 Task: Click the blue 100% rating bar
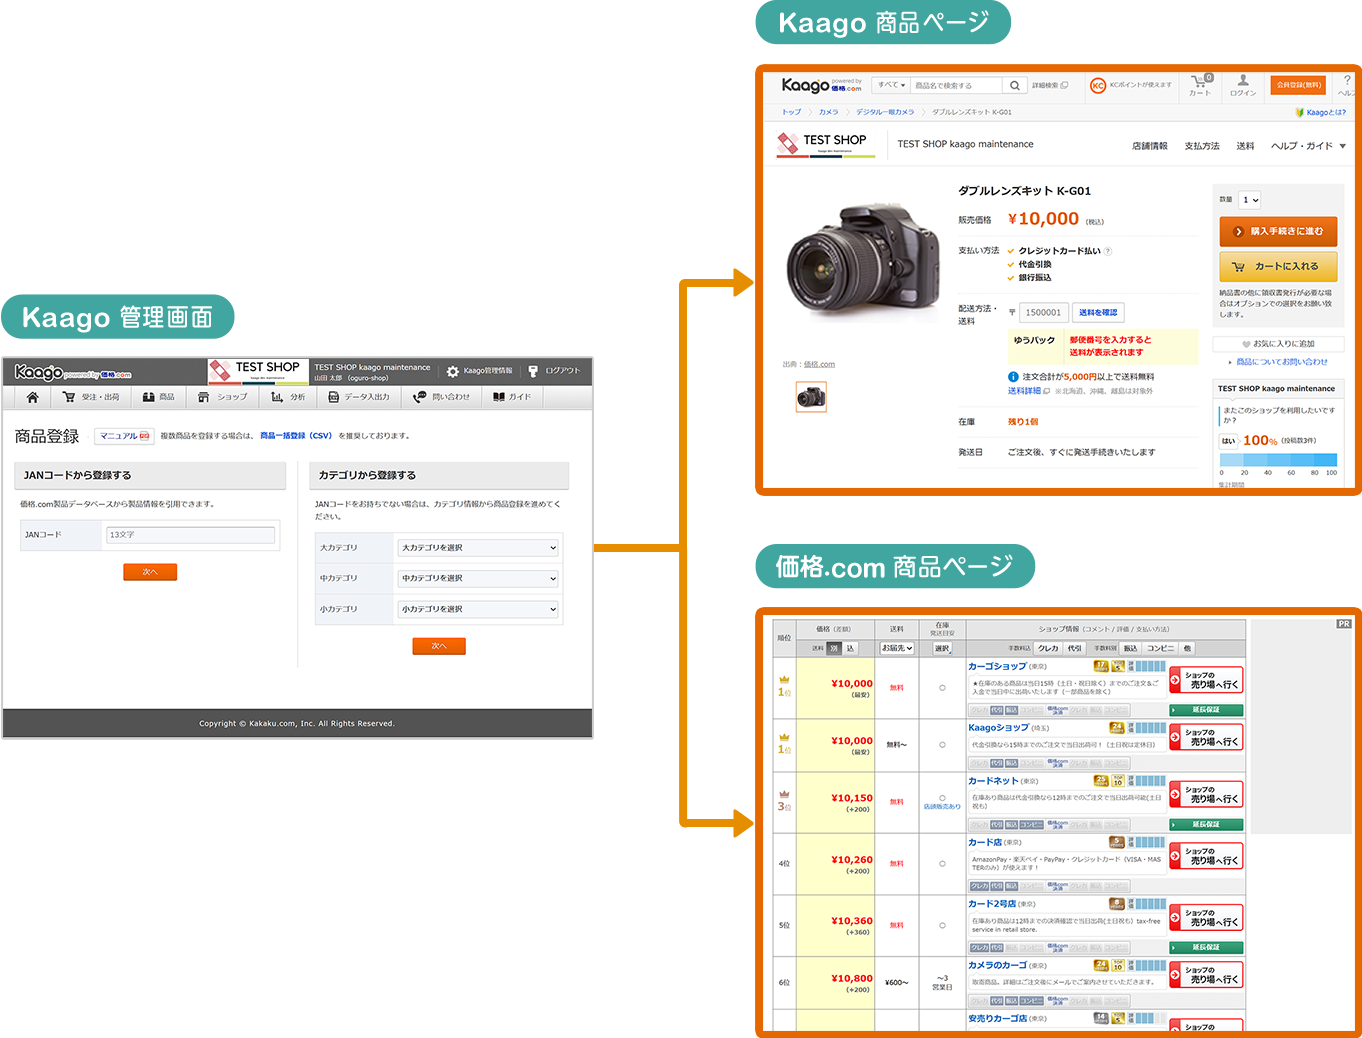pyautogui.click(x=1279, y=460)
